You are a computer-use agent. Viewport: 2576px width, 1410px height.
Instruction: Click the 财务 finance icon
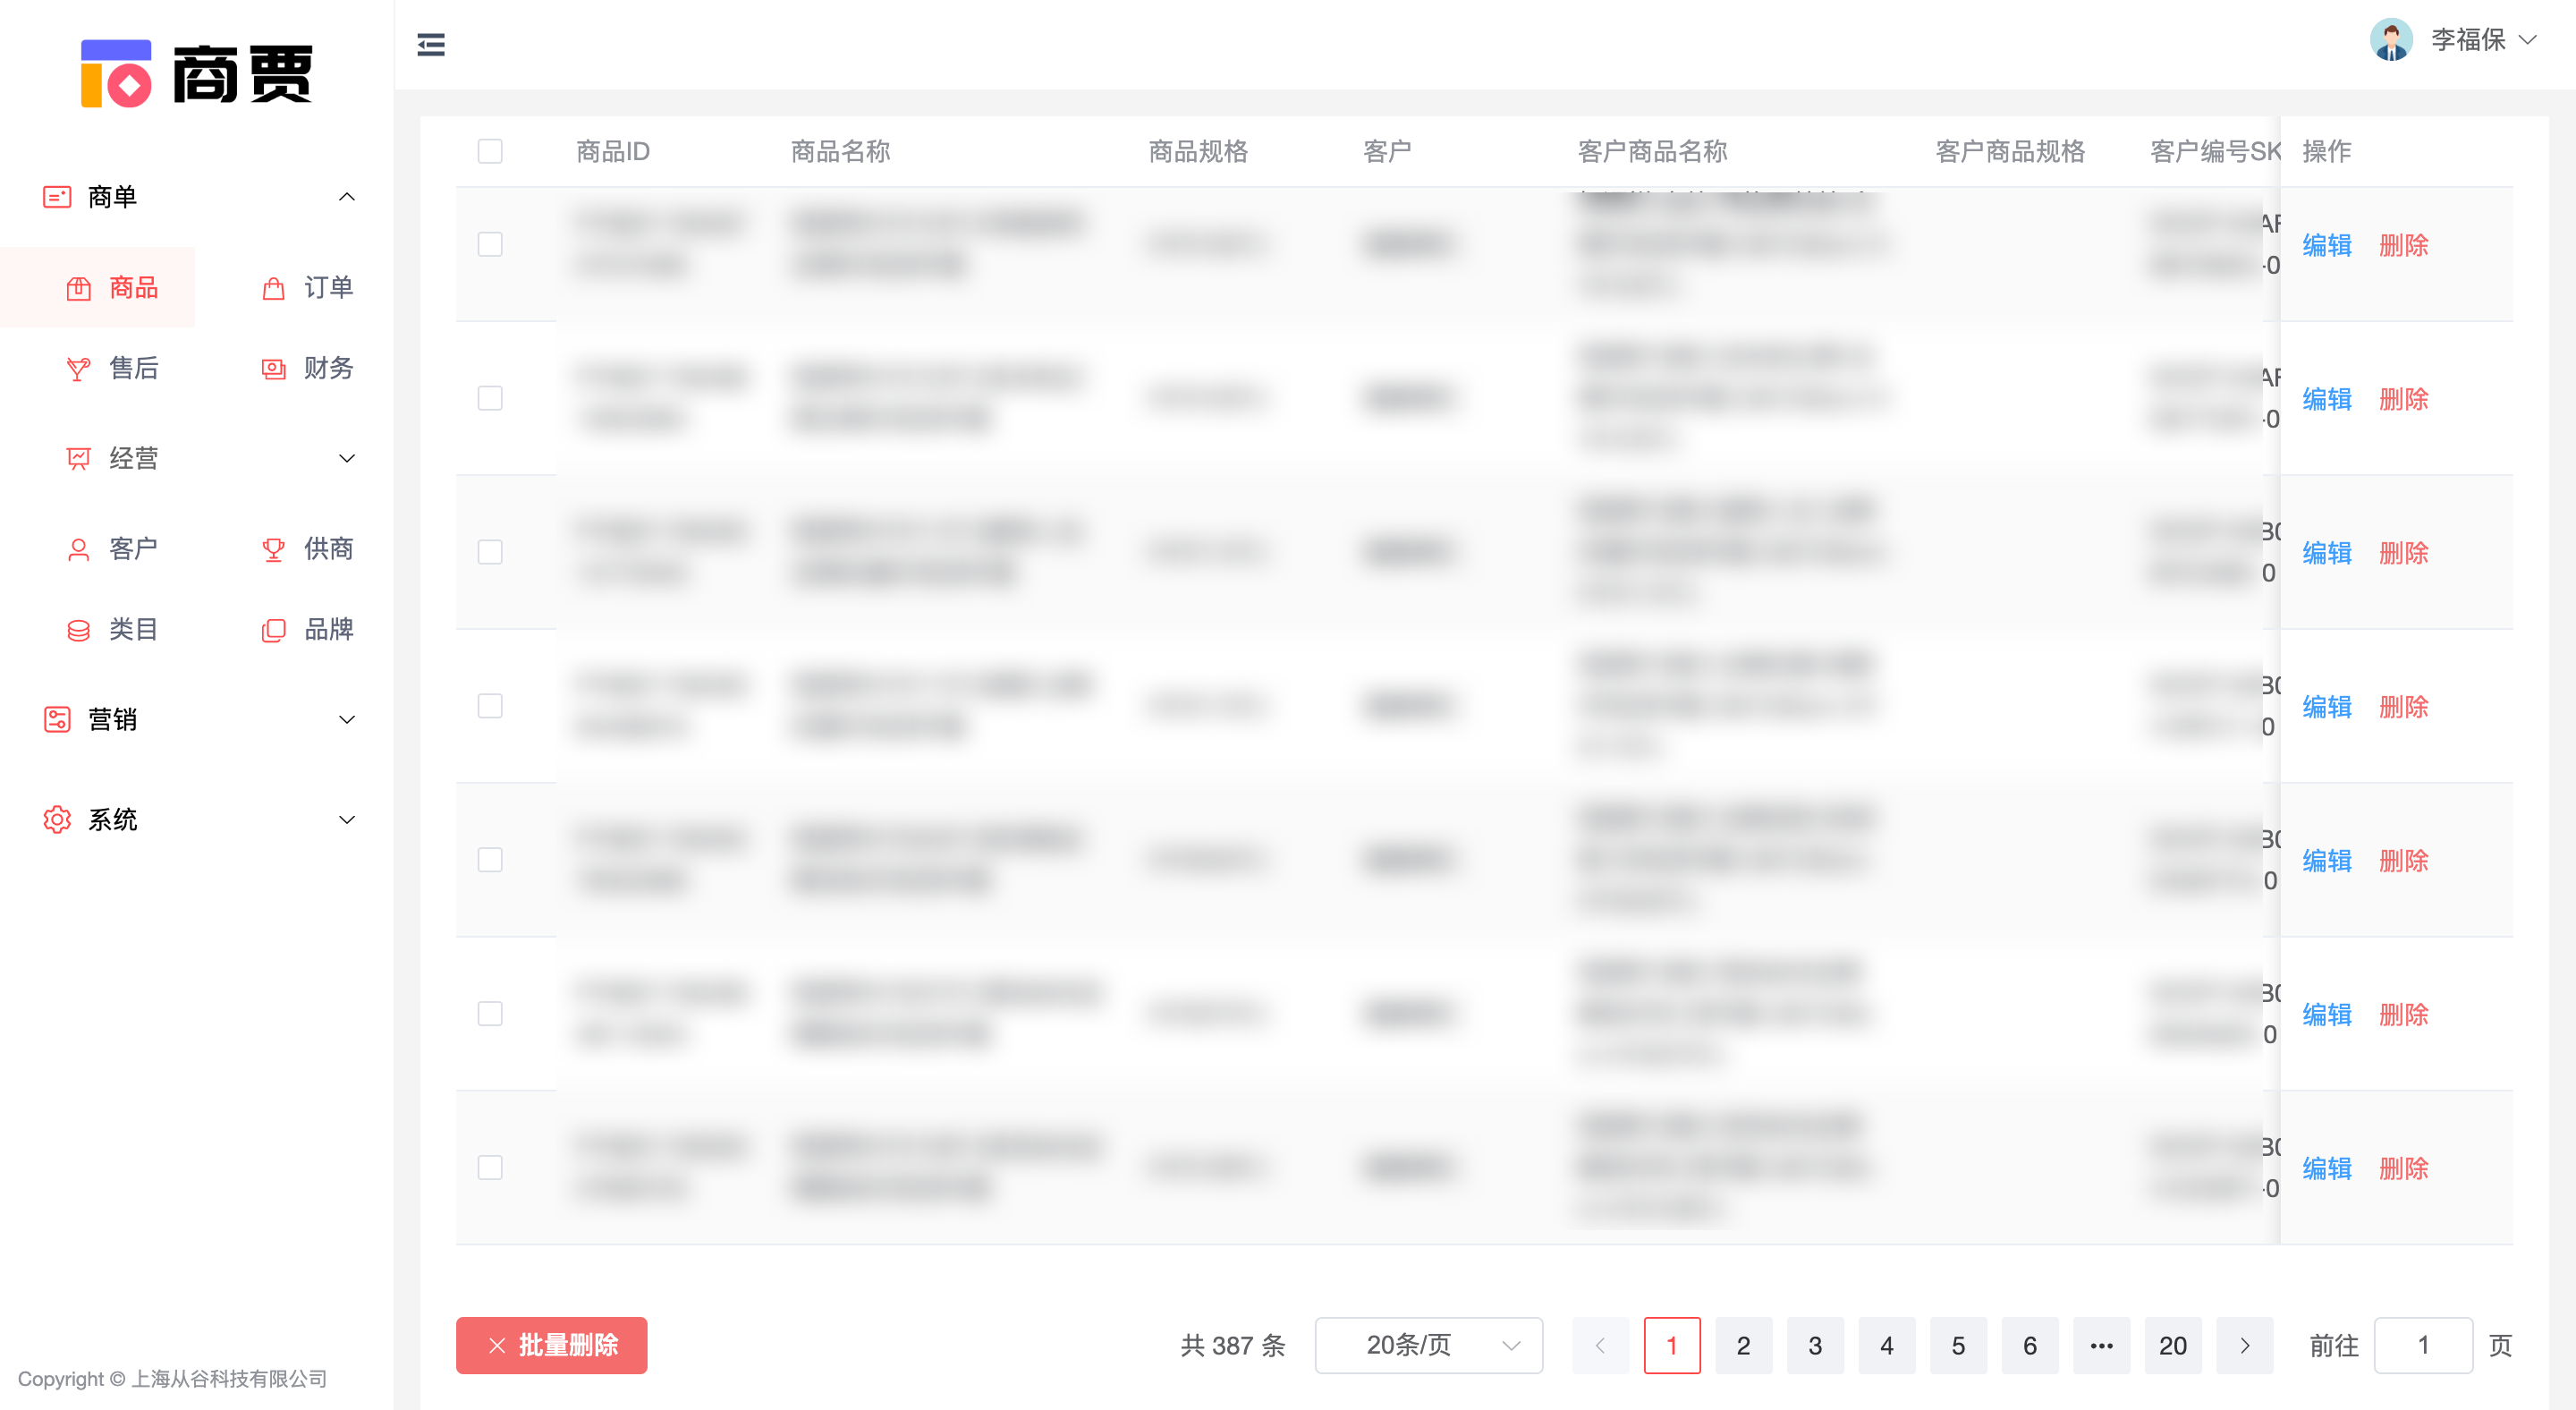tap(273, 369)
